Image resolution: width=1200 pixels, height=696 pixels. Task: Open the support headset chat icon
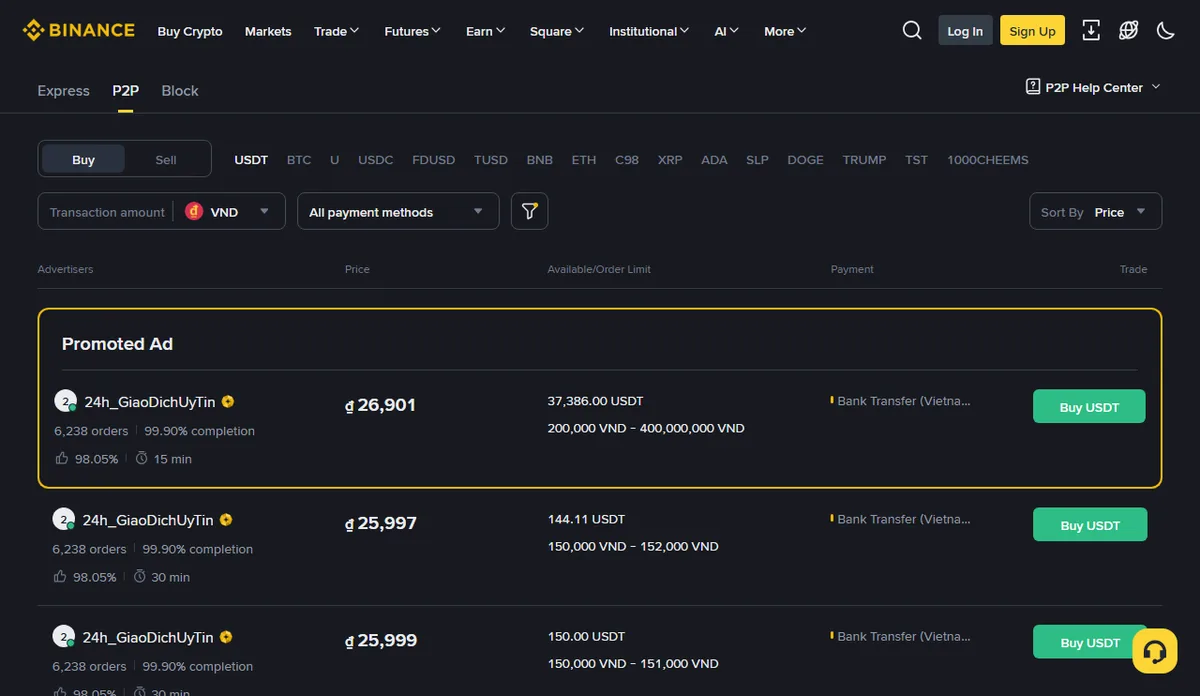(x=1154, y=651)
